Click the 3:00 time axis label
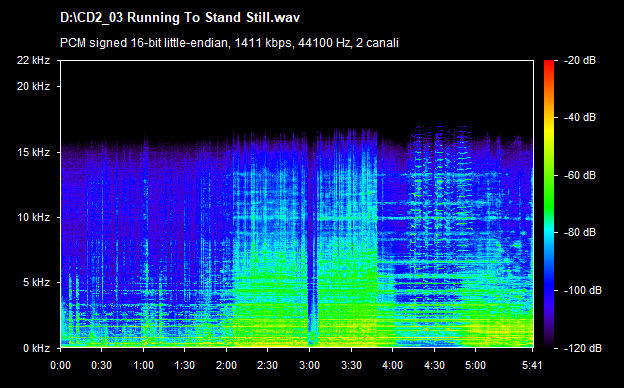The image size is (624, 388). coord(309,365)
